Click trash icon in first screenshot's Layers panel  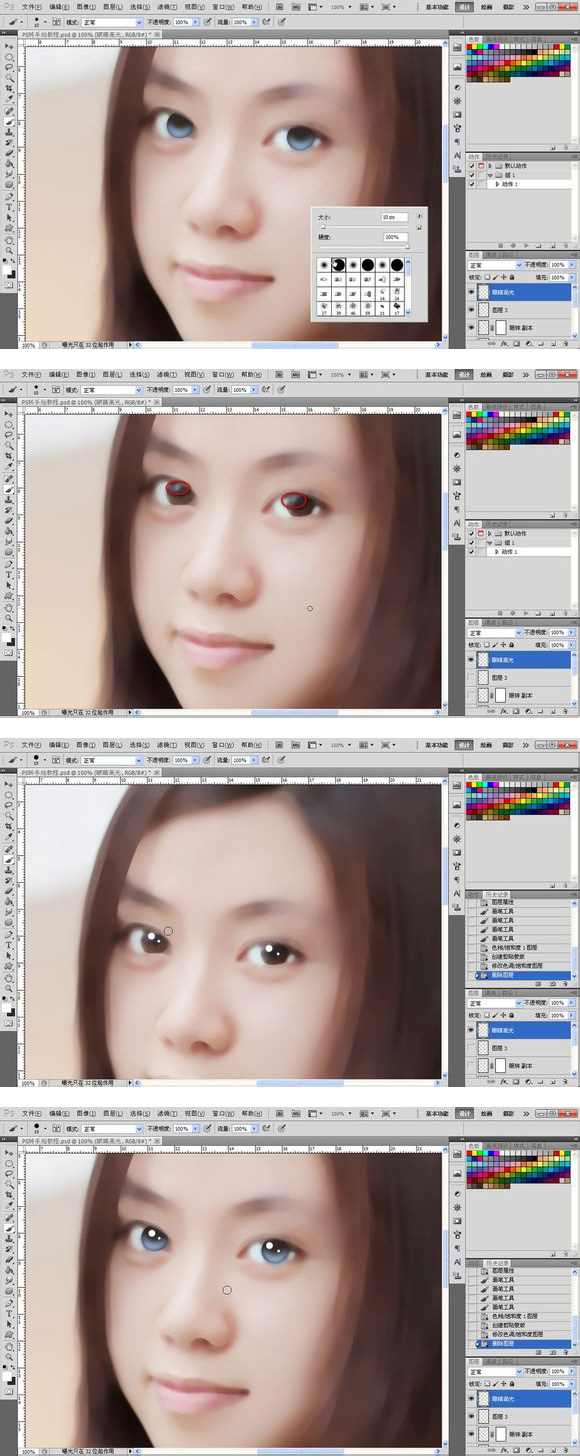565,343
